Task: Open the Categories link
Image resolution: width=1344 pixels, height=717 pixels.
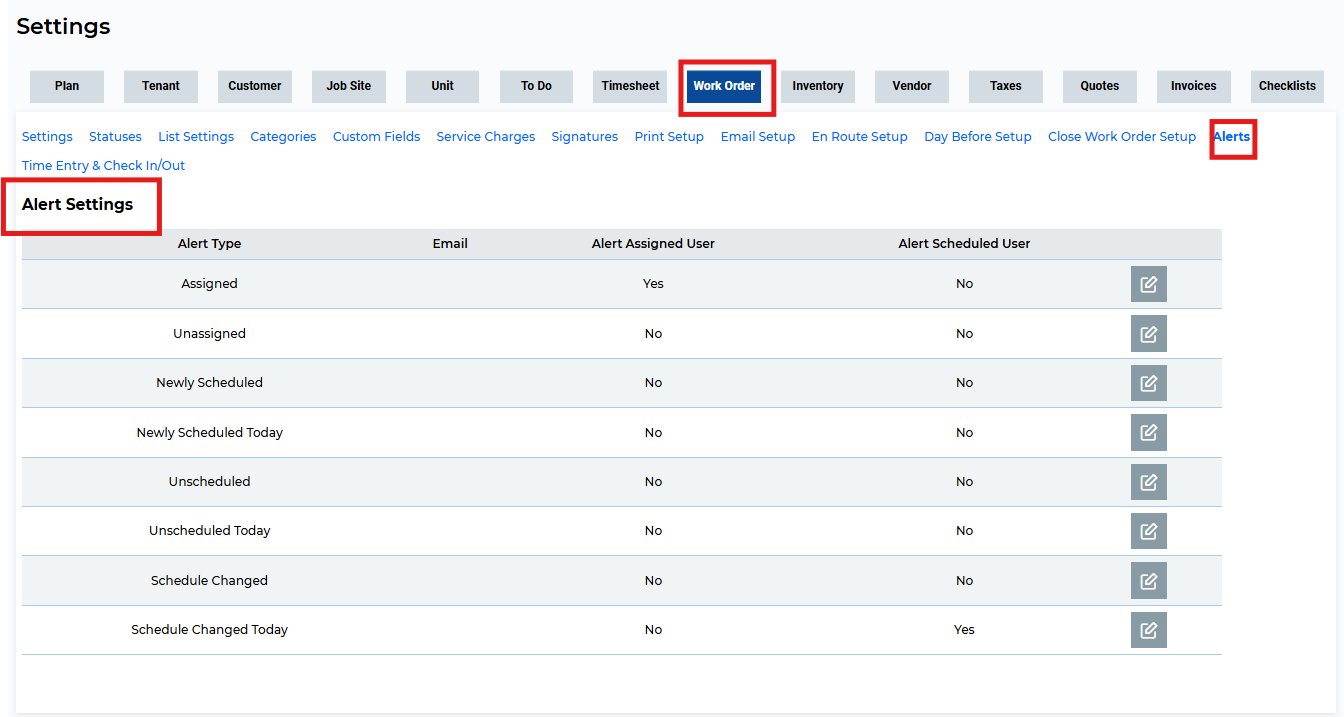Action: 283,137
